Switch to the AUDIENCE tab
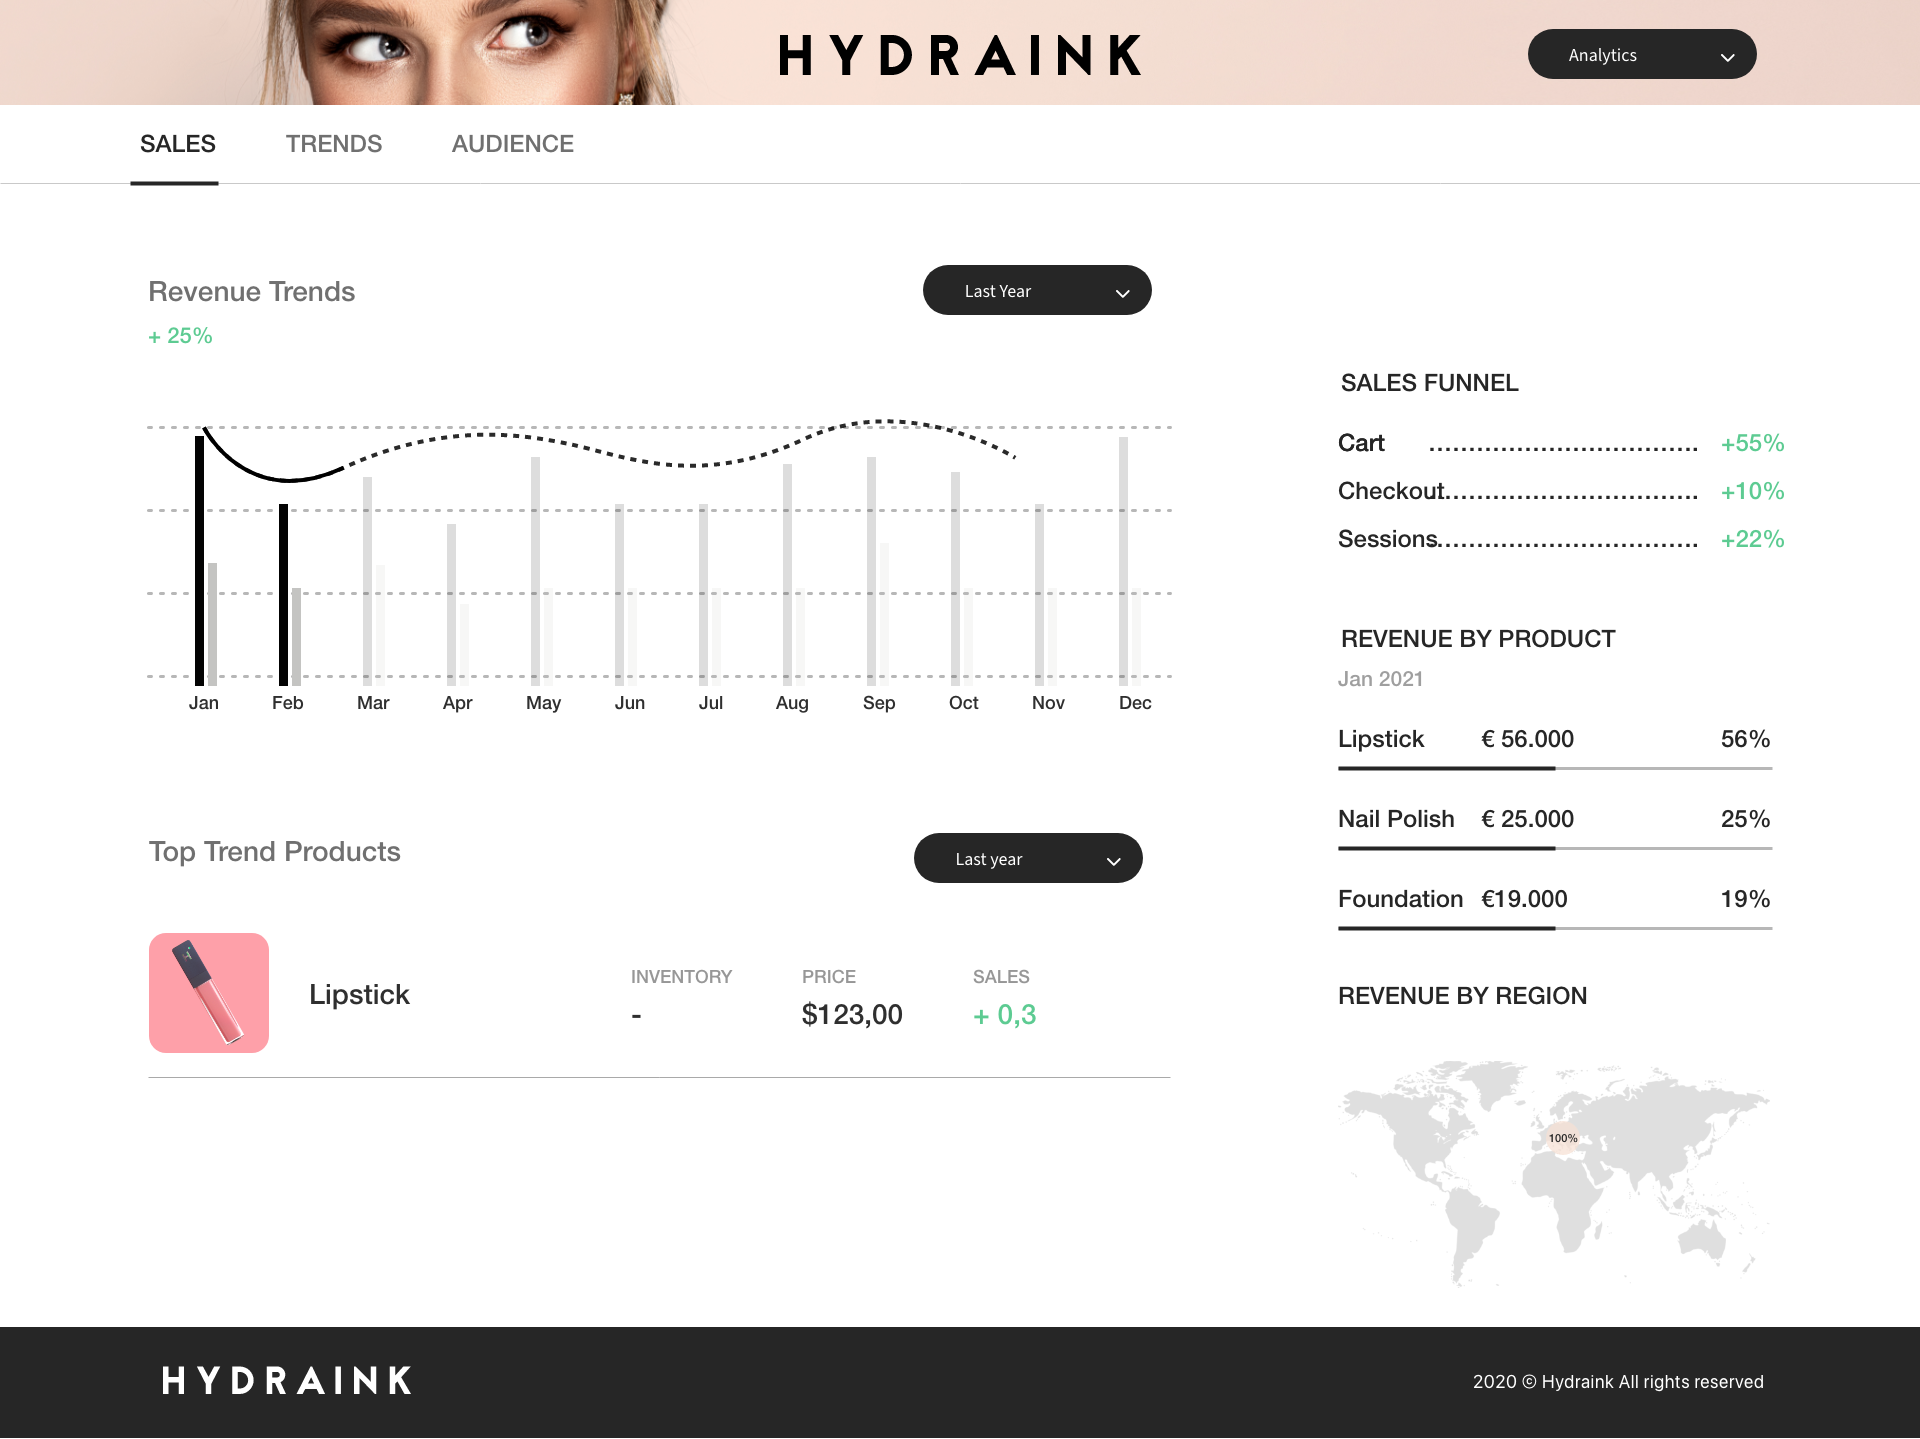 pyautogui.click(x=512, y=144)
